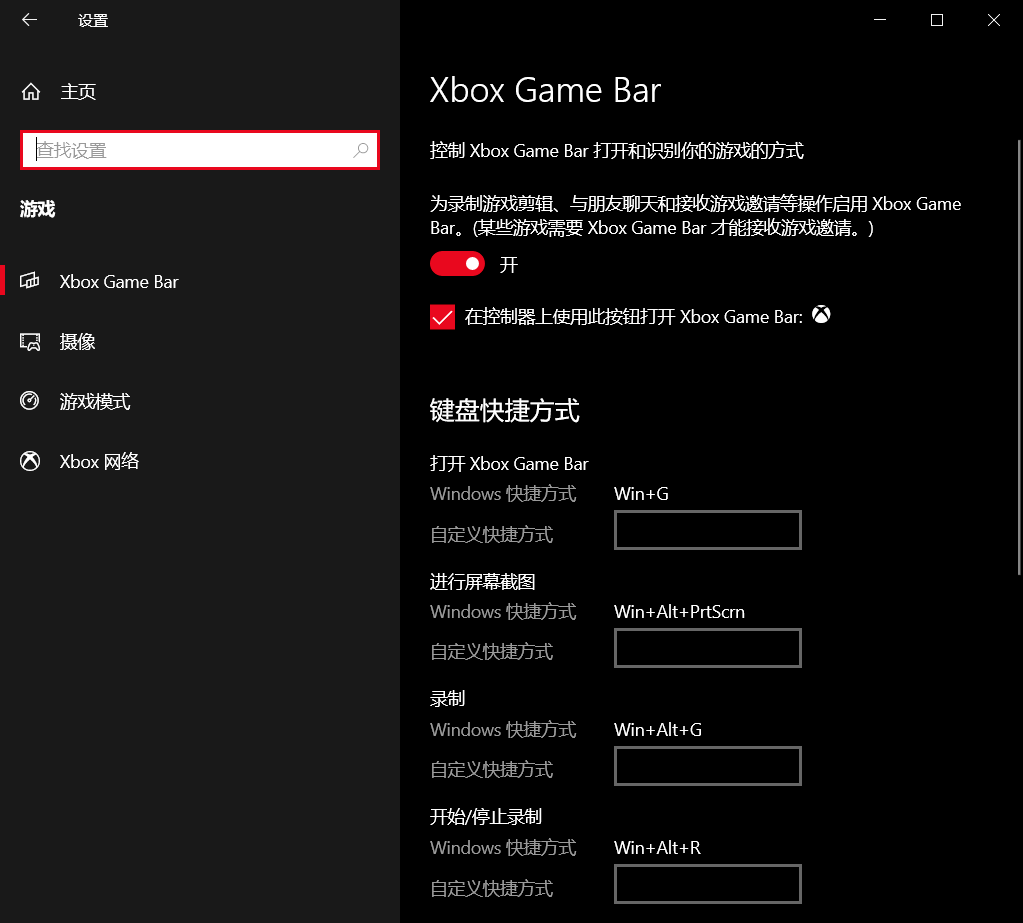1023x923 pixels.
Task: Click the Win+Alt+R shortcut text
Action: 657,847
